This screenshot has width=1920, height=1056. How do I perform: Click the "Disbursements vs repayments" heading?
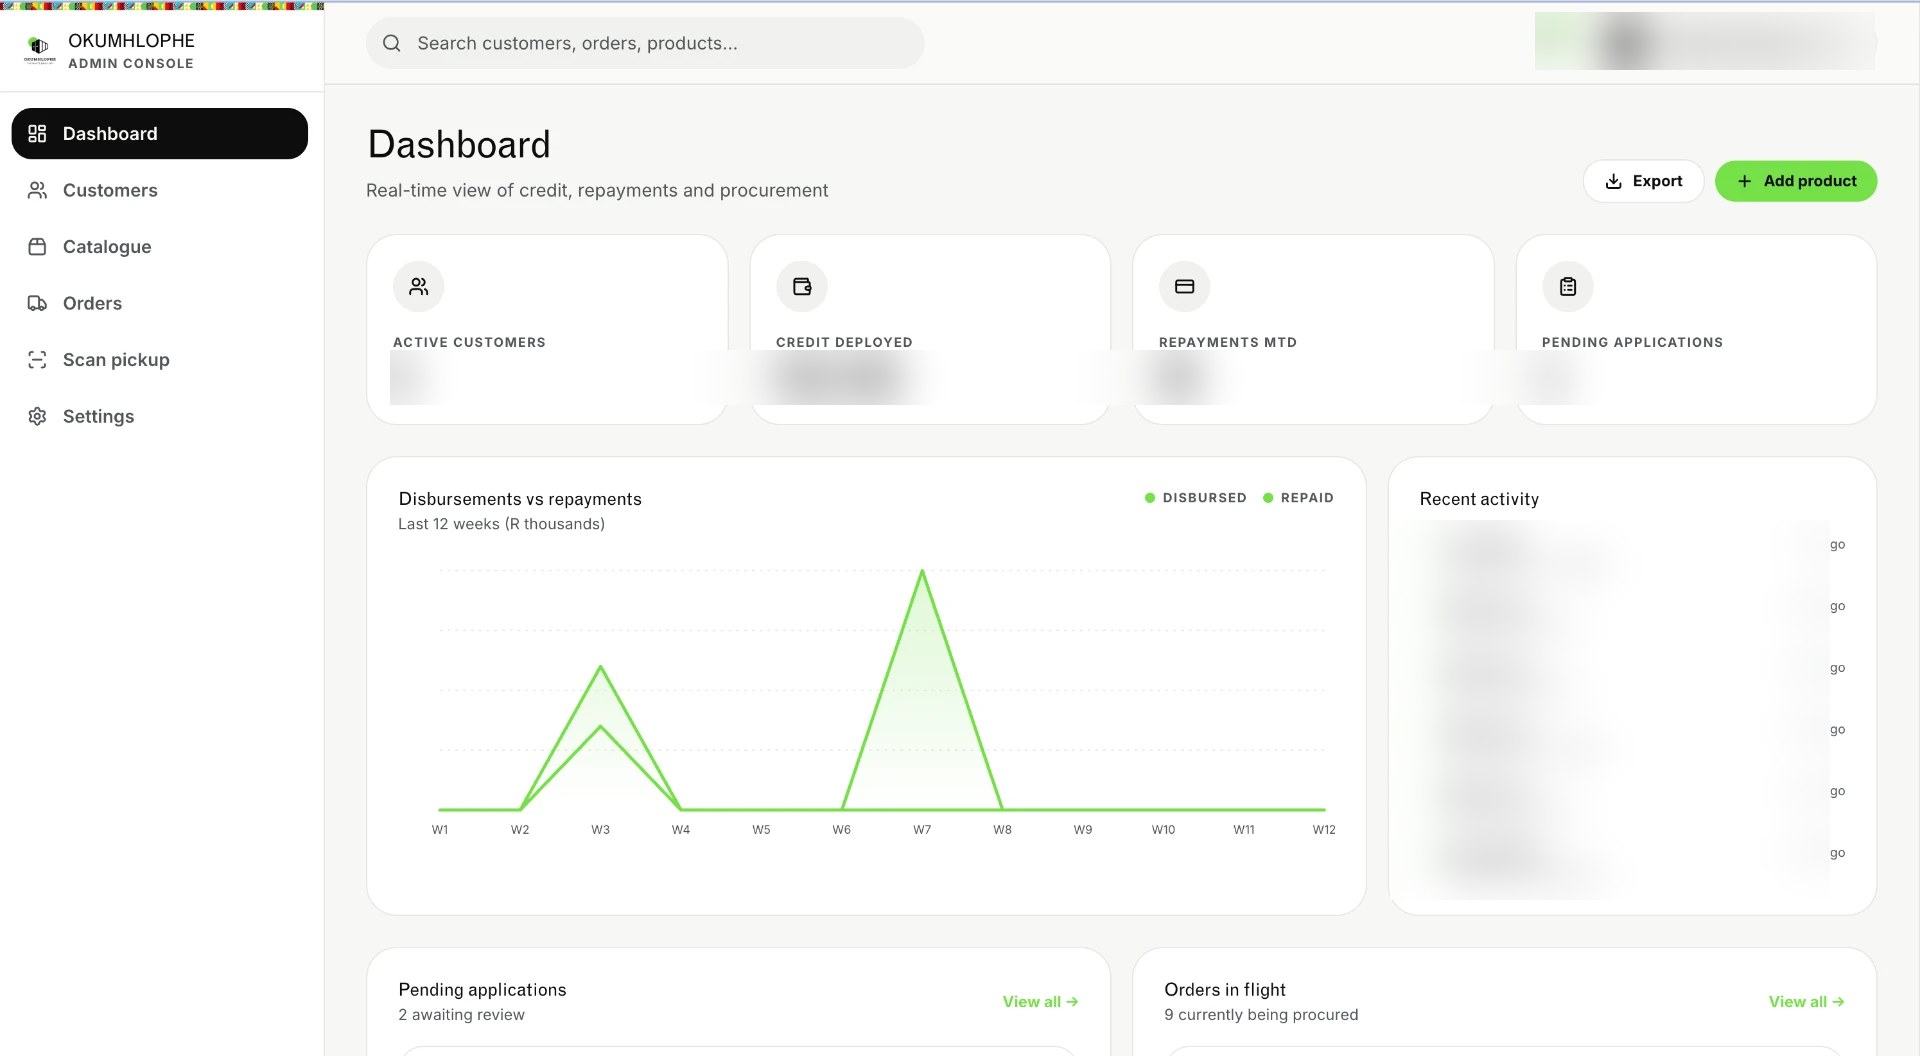pyautogui.click(x=520, y=498)
